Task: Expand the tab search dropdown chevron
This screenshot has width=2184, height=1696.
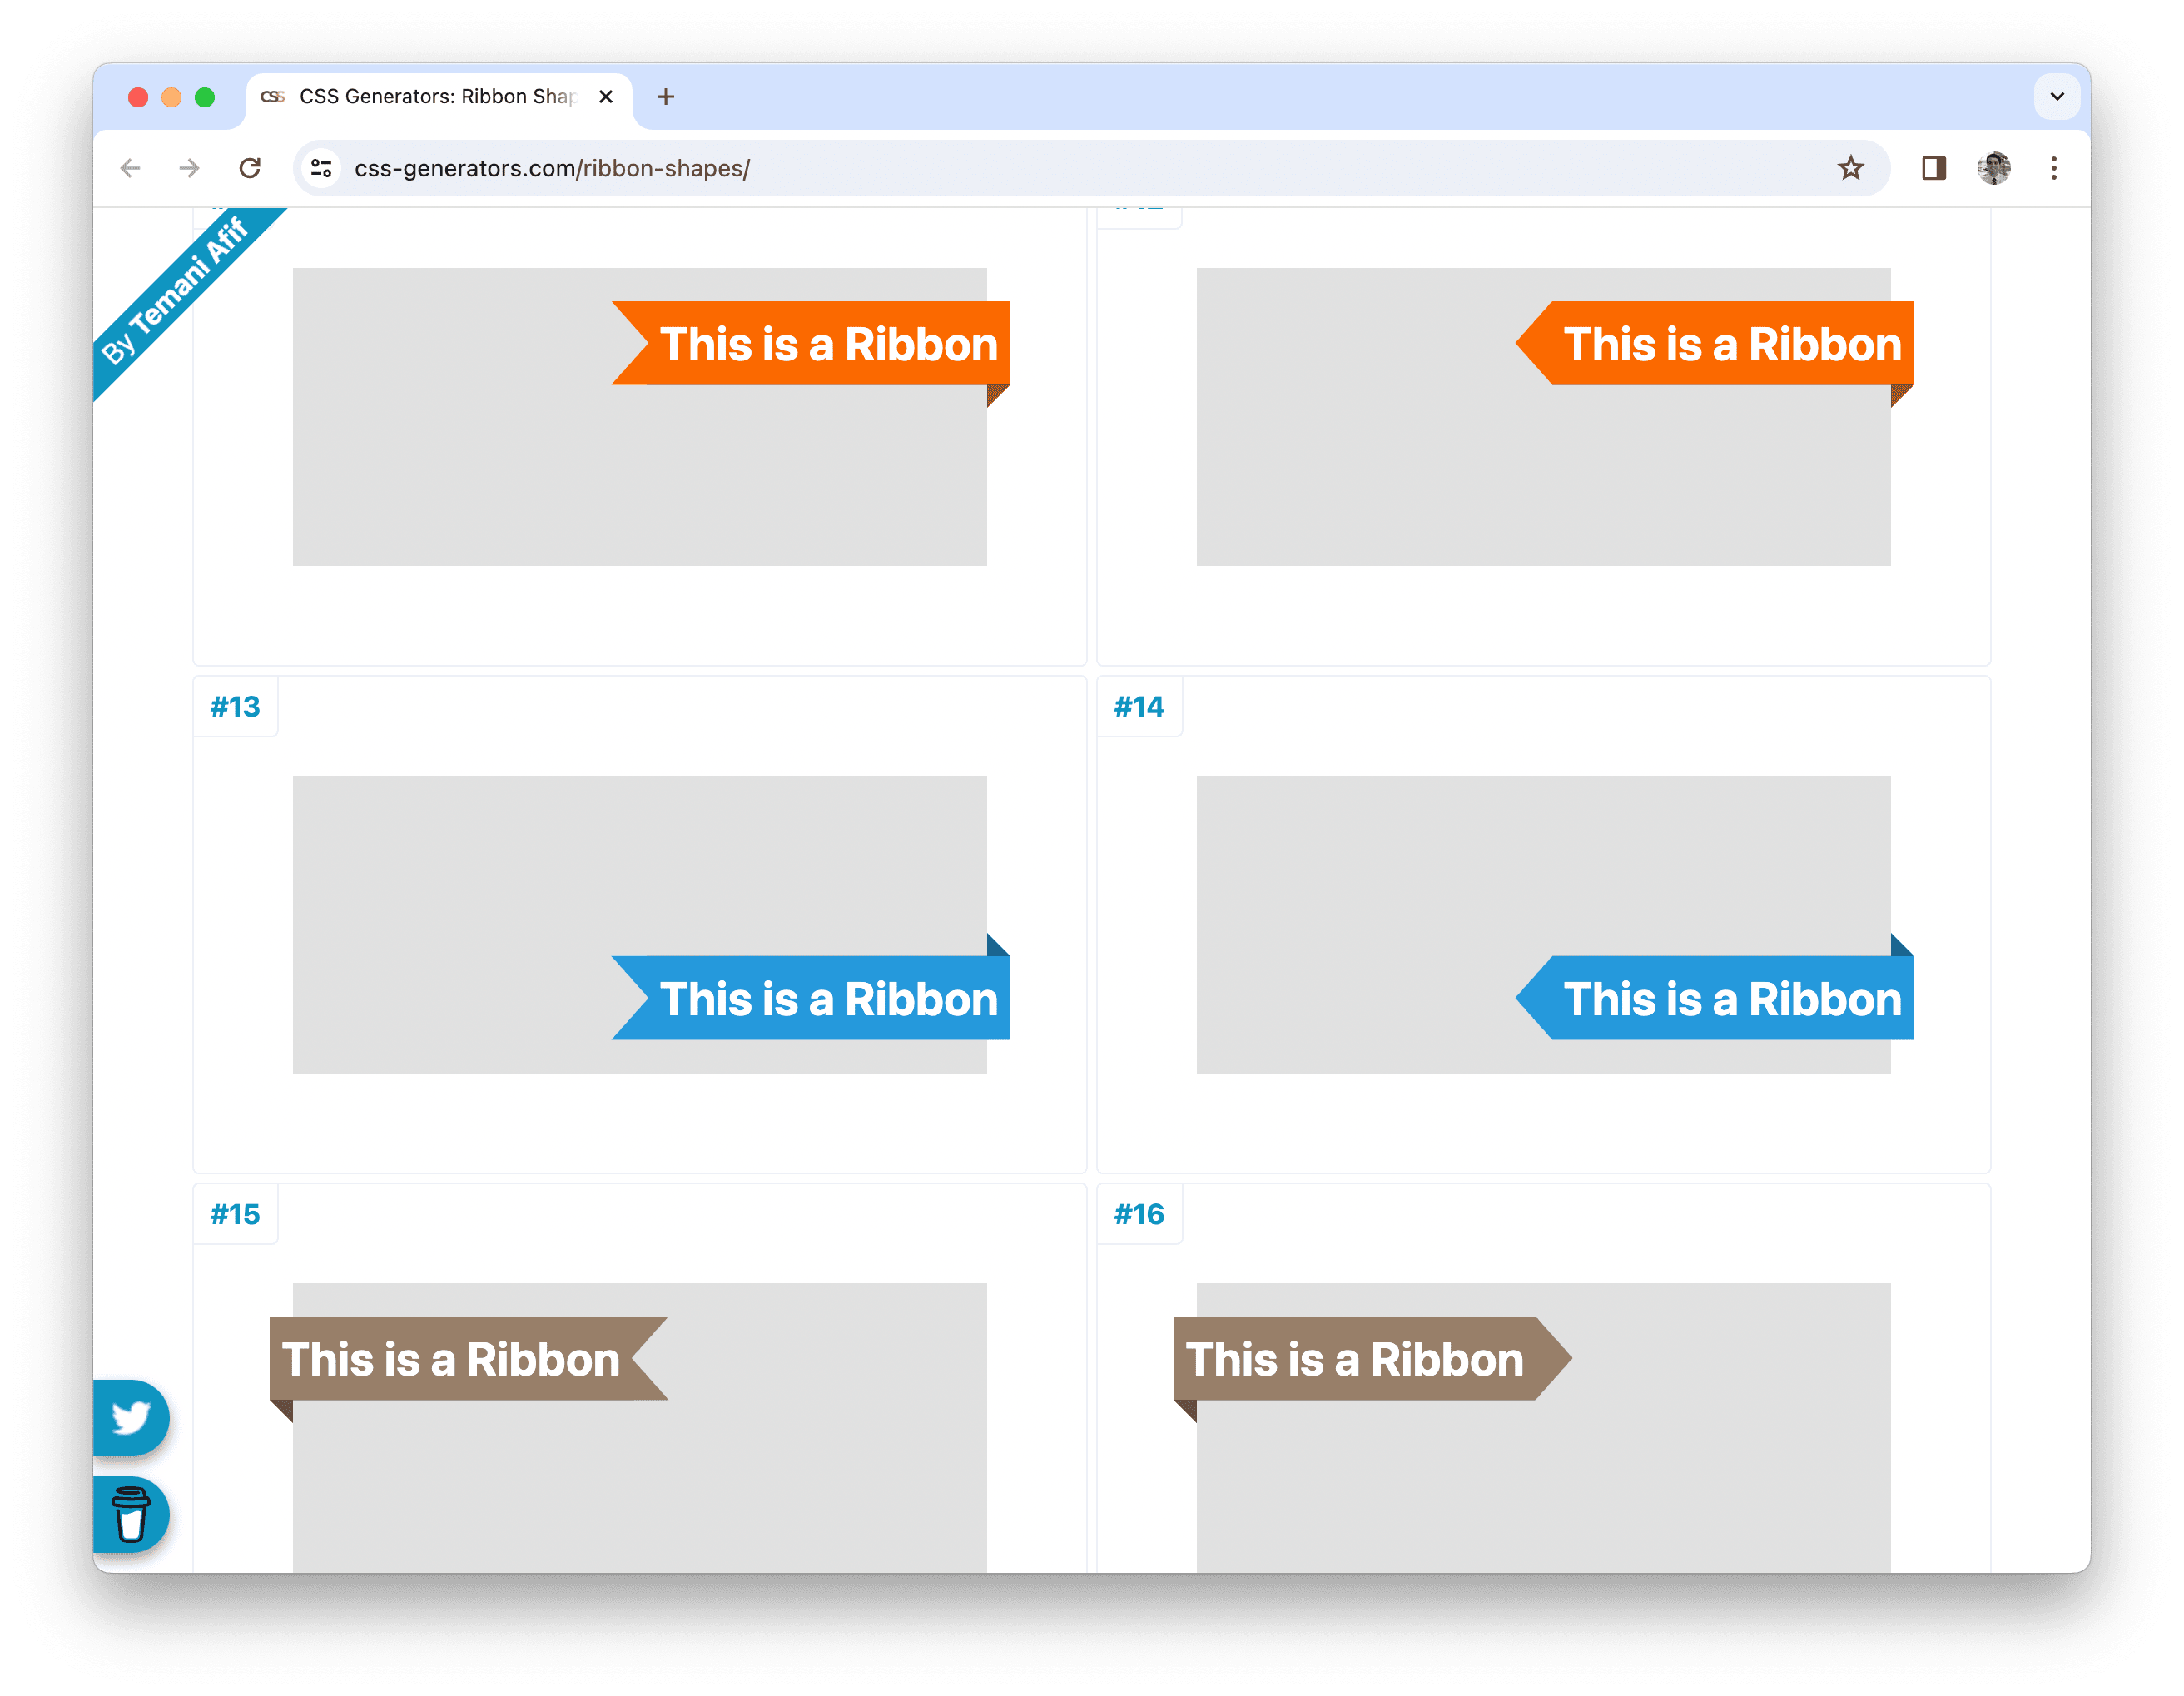Action: point(2056,97)
